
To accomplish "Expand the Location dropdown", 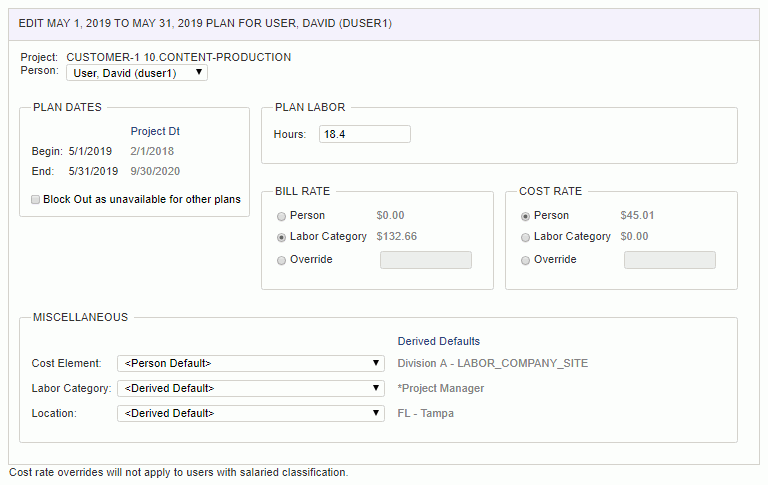I will (x=251, y=413).
